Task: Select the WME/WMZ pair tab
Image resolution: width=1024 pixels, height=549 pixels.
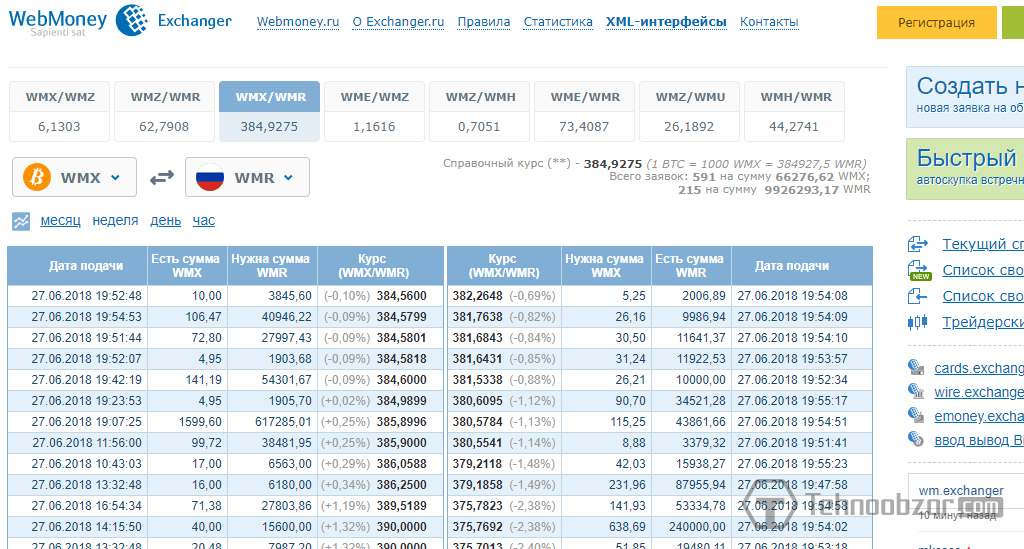Action: tap(375, 111)
